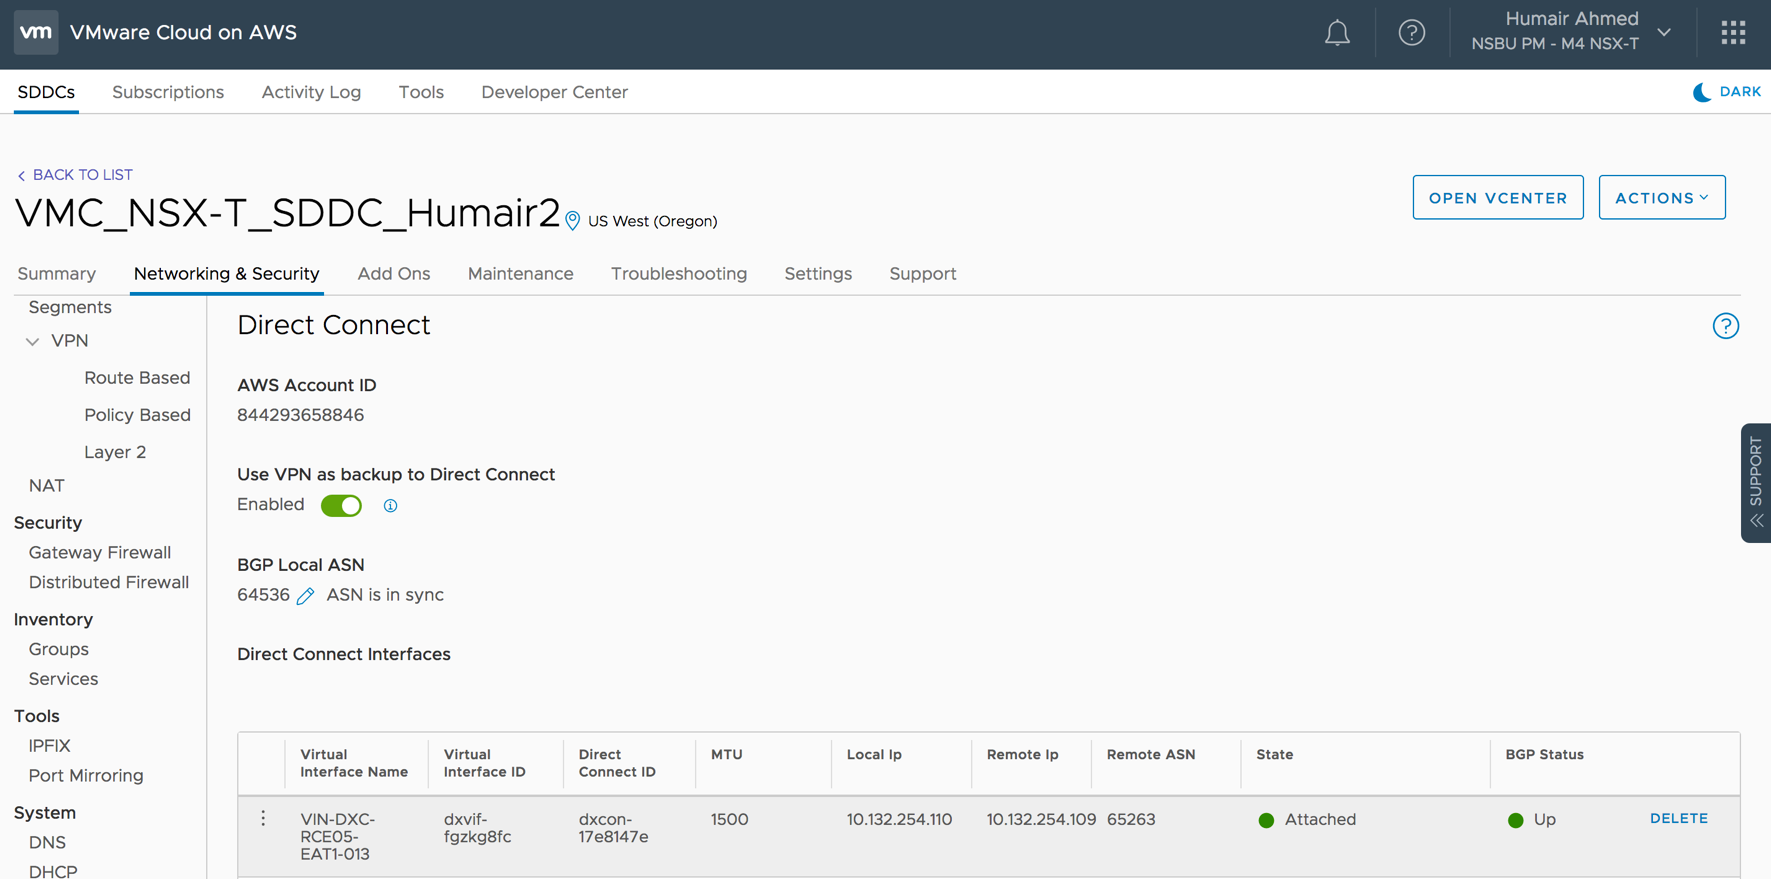Click green BGP Up status indicator

click(x=1515, y=820)
